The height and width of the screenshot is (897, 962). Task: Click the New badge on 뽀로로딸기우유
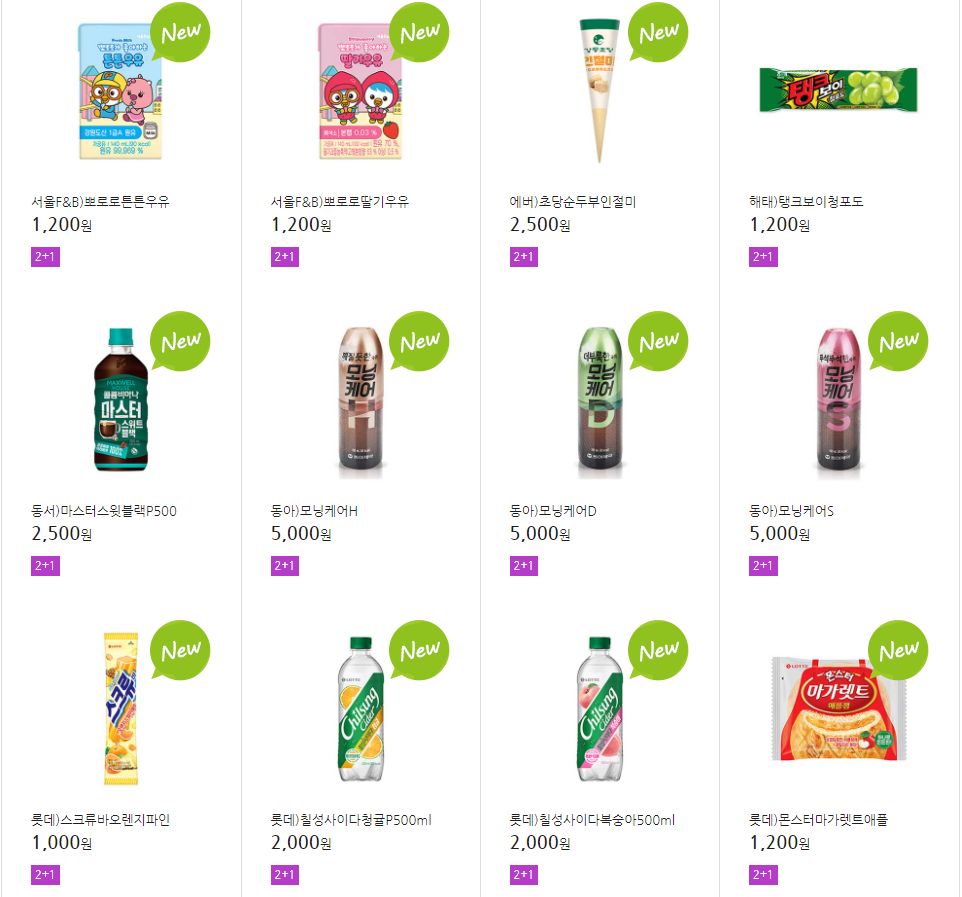pyautogui.click(x=420, y=32)
